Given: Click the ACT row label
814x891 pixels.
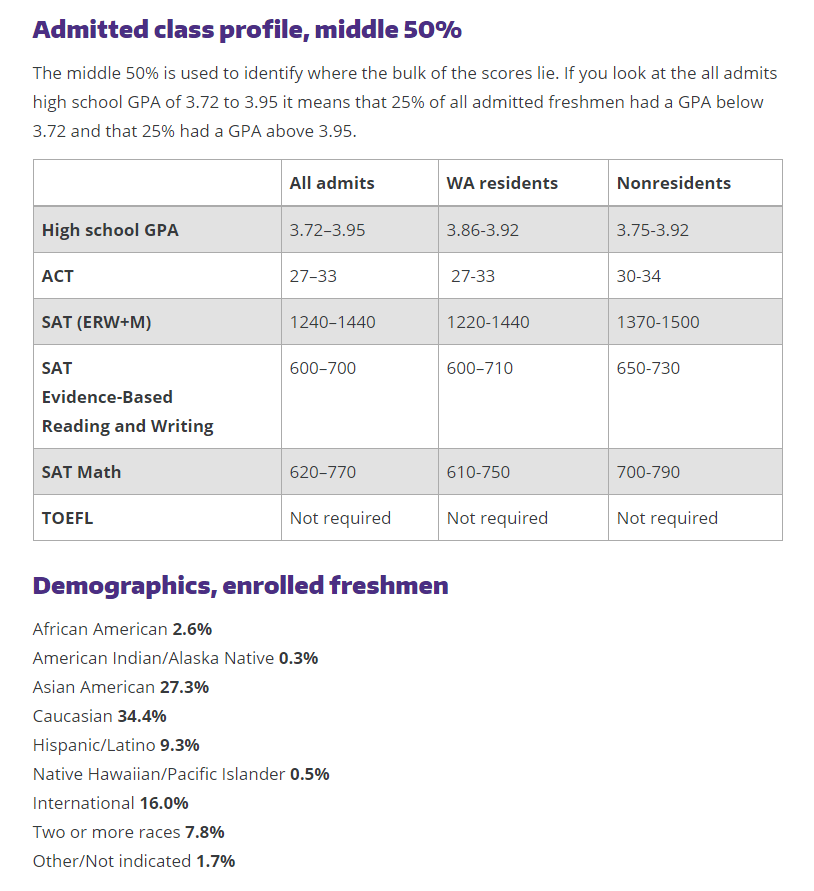Looking at the screenshot, I should pos(57,276).
